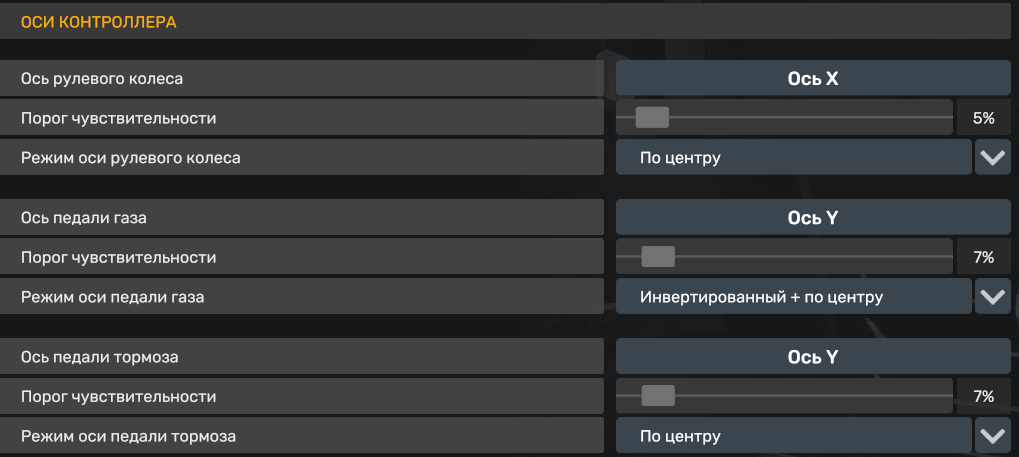Click the chevron beside steering wheel axis mode
1019x457 pixels.
click(x=992, y=157)
